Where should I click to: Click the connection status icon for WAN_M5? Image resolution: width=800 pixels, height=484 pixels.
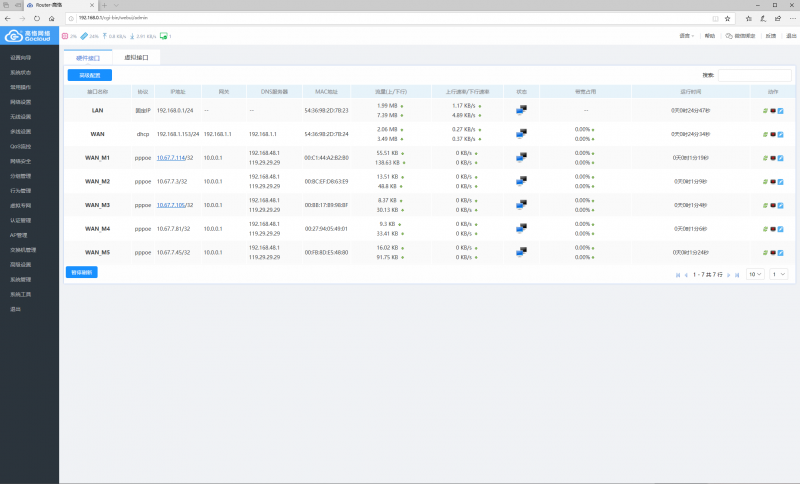pos(521,252)
